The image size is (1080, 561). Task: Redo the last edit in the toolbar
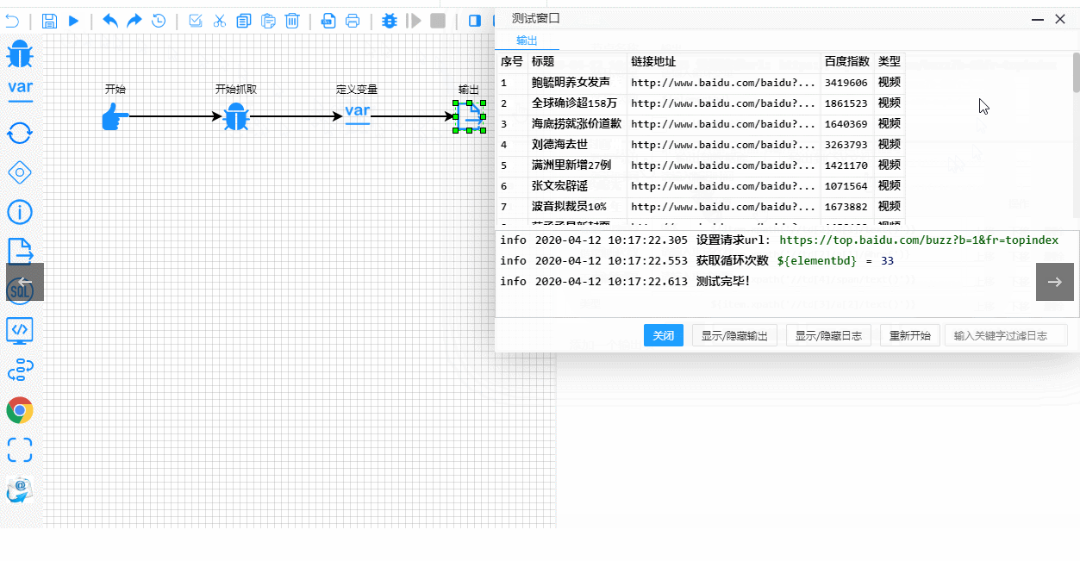click(x=134, y=21)
